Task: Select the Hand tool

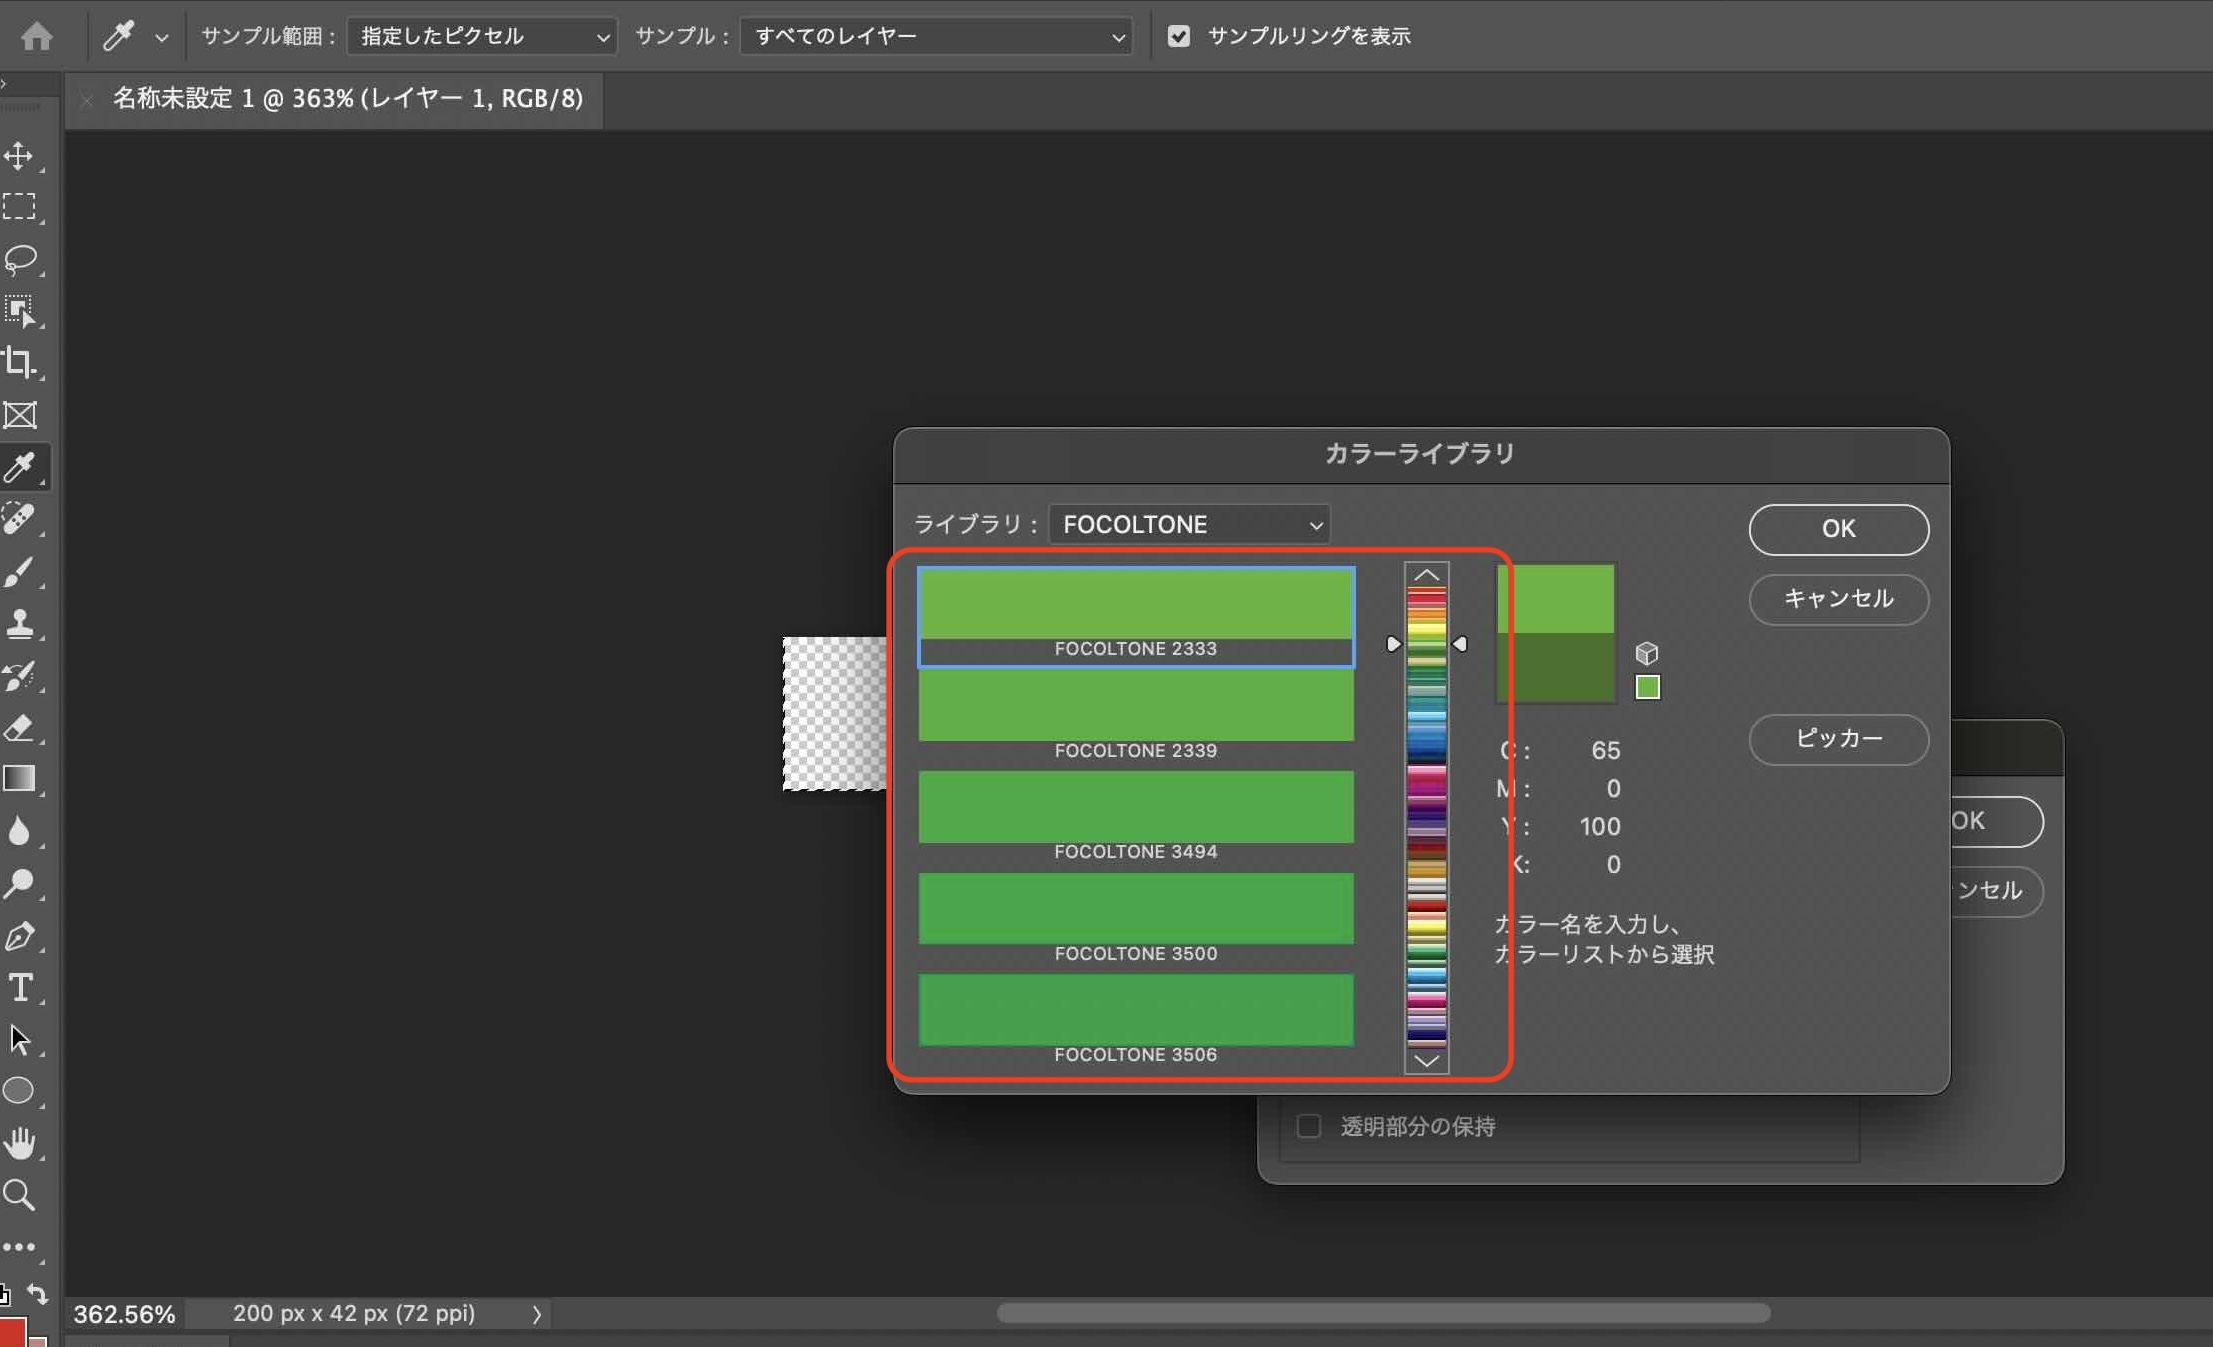Action: pos(20,1143)
